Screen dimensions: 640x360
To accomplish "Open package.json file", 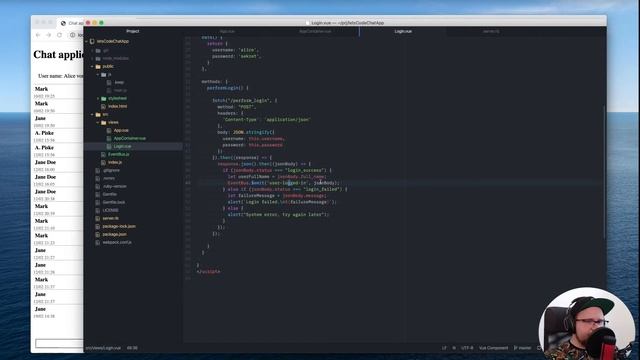I will pos(114,234).
